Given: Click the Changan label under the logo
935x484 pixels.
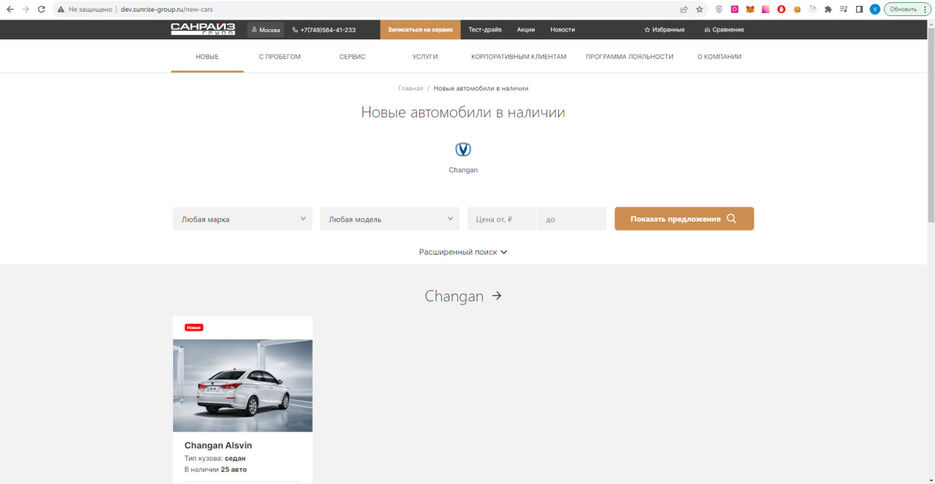Looking at the screenshot, I should tap(463, 170).
